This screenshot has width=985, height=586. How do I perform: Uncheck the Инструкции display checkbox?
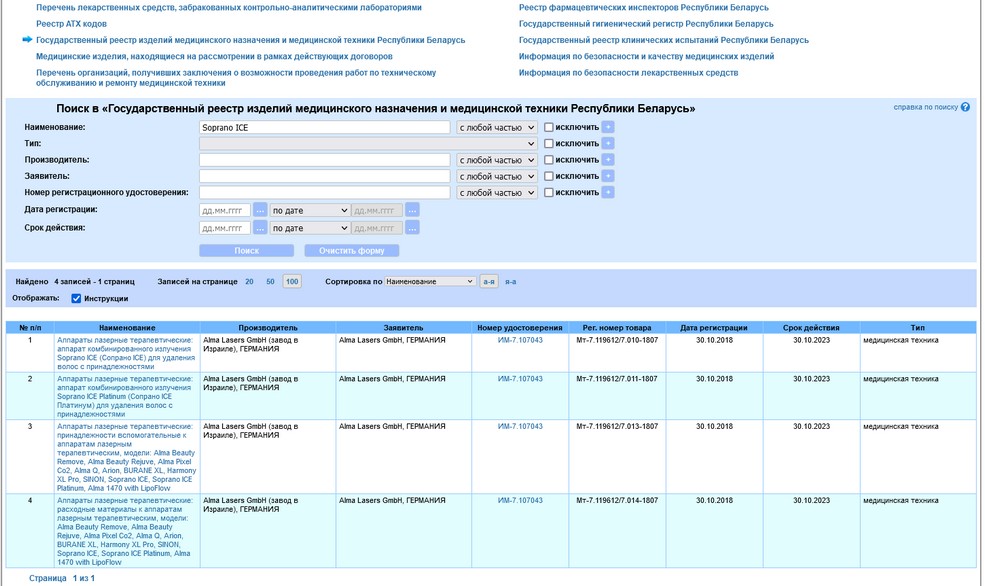[76, 298]
